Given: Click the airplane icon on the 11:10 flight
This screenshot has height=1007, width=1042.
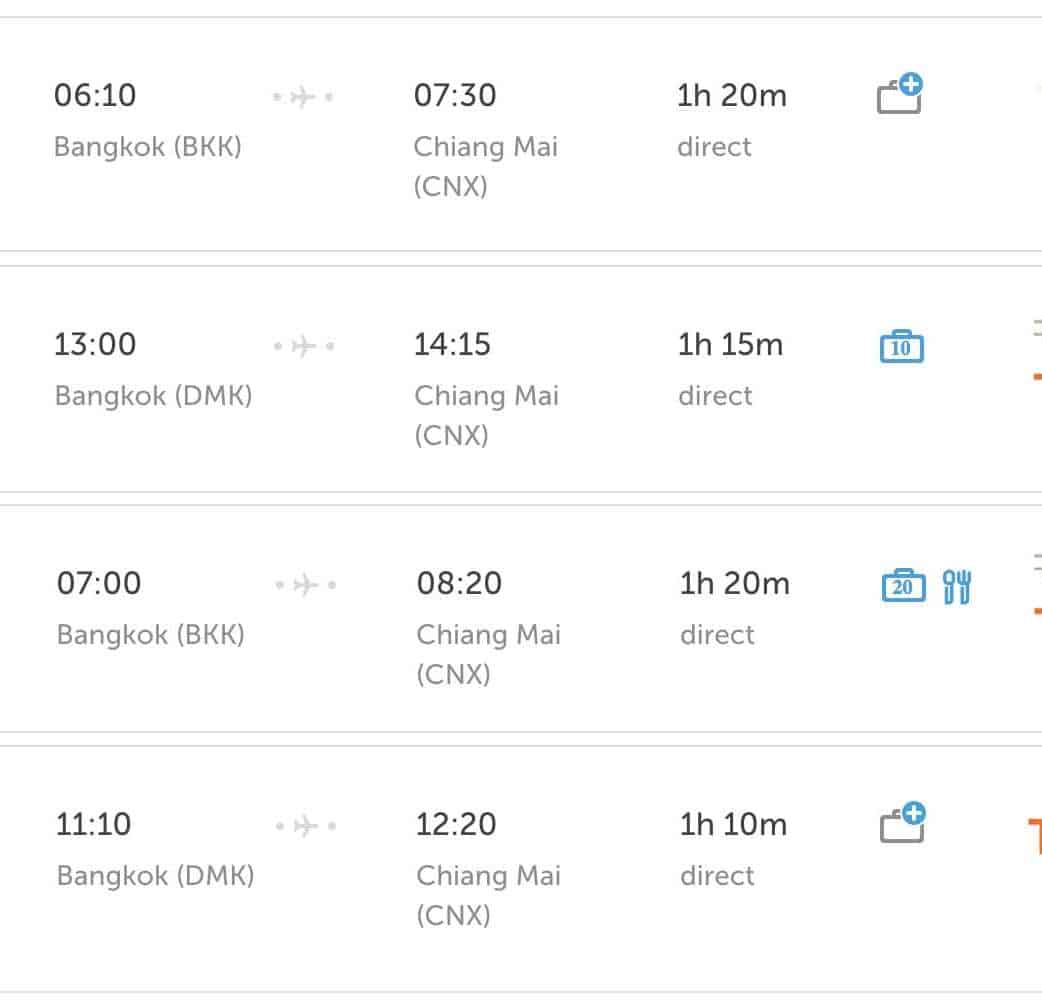Looking at the screenshot, I should tap(305, 826).
